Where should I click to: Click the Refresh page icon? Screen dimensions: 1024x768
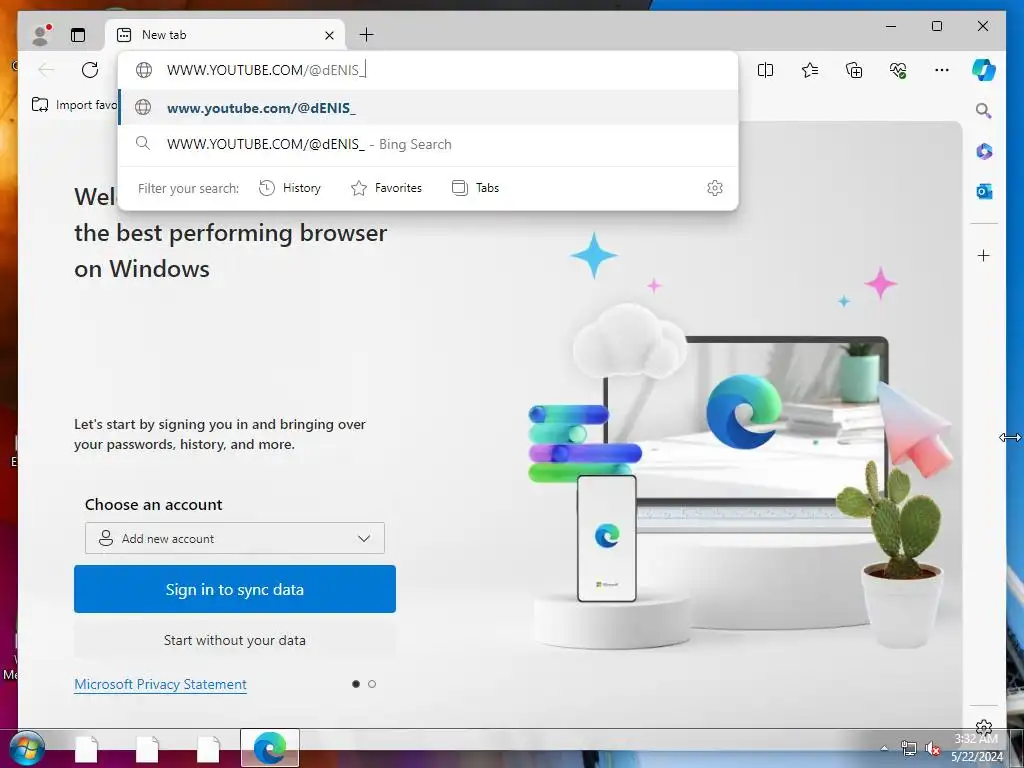tap(90, 70)
